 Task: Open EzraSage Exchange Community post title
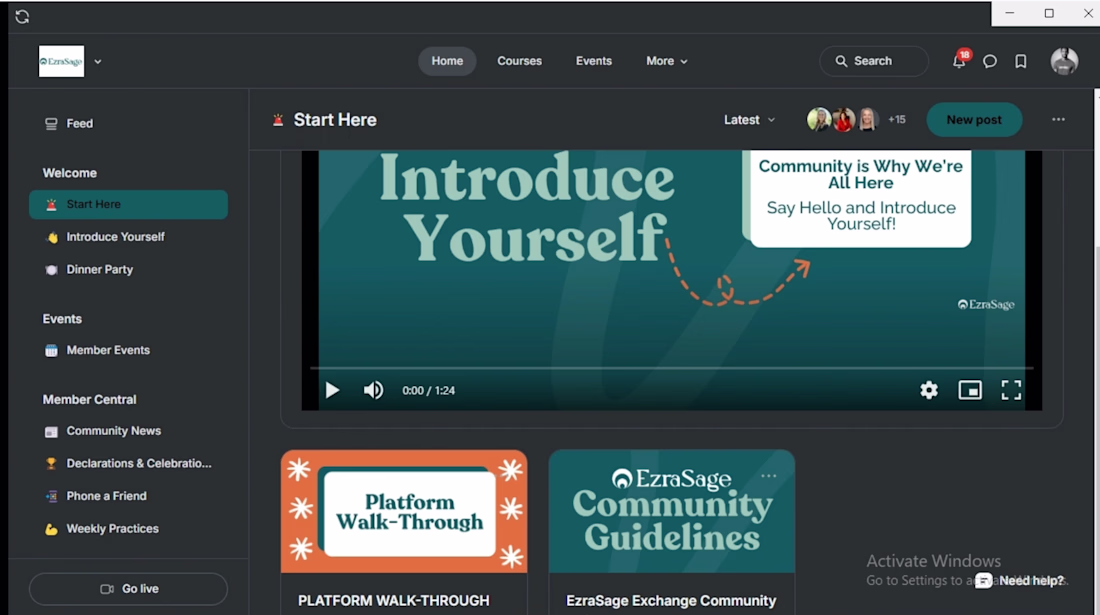(x=671, y=601)
